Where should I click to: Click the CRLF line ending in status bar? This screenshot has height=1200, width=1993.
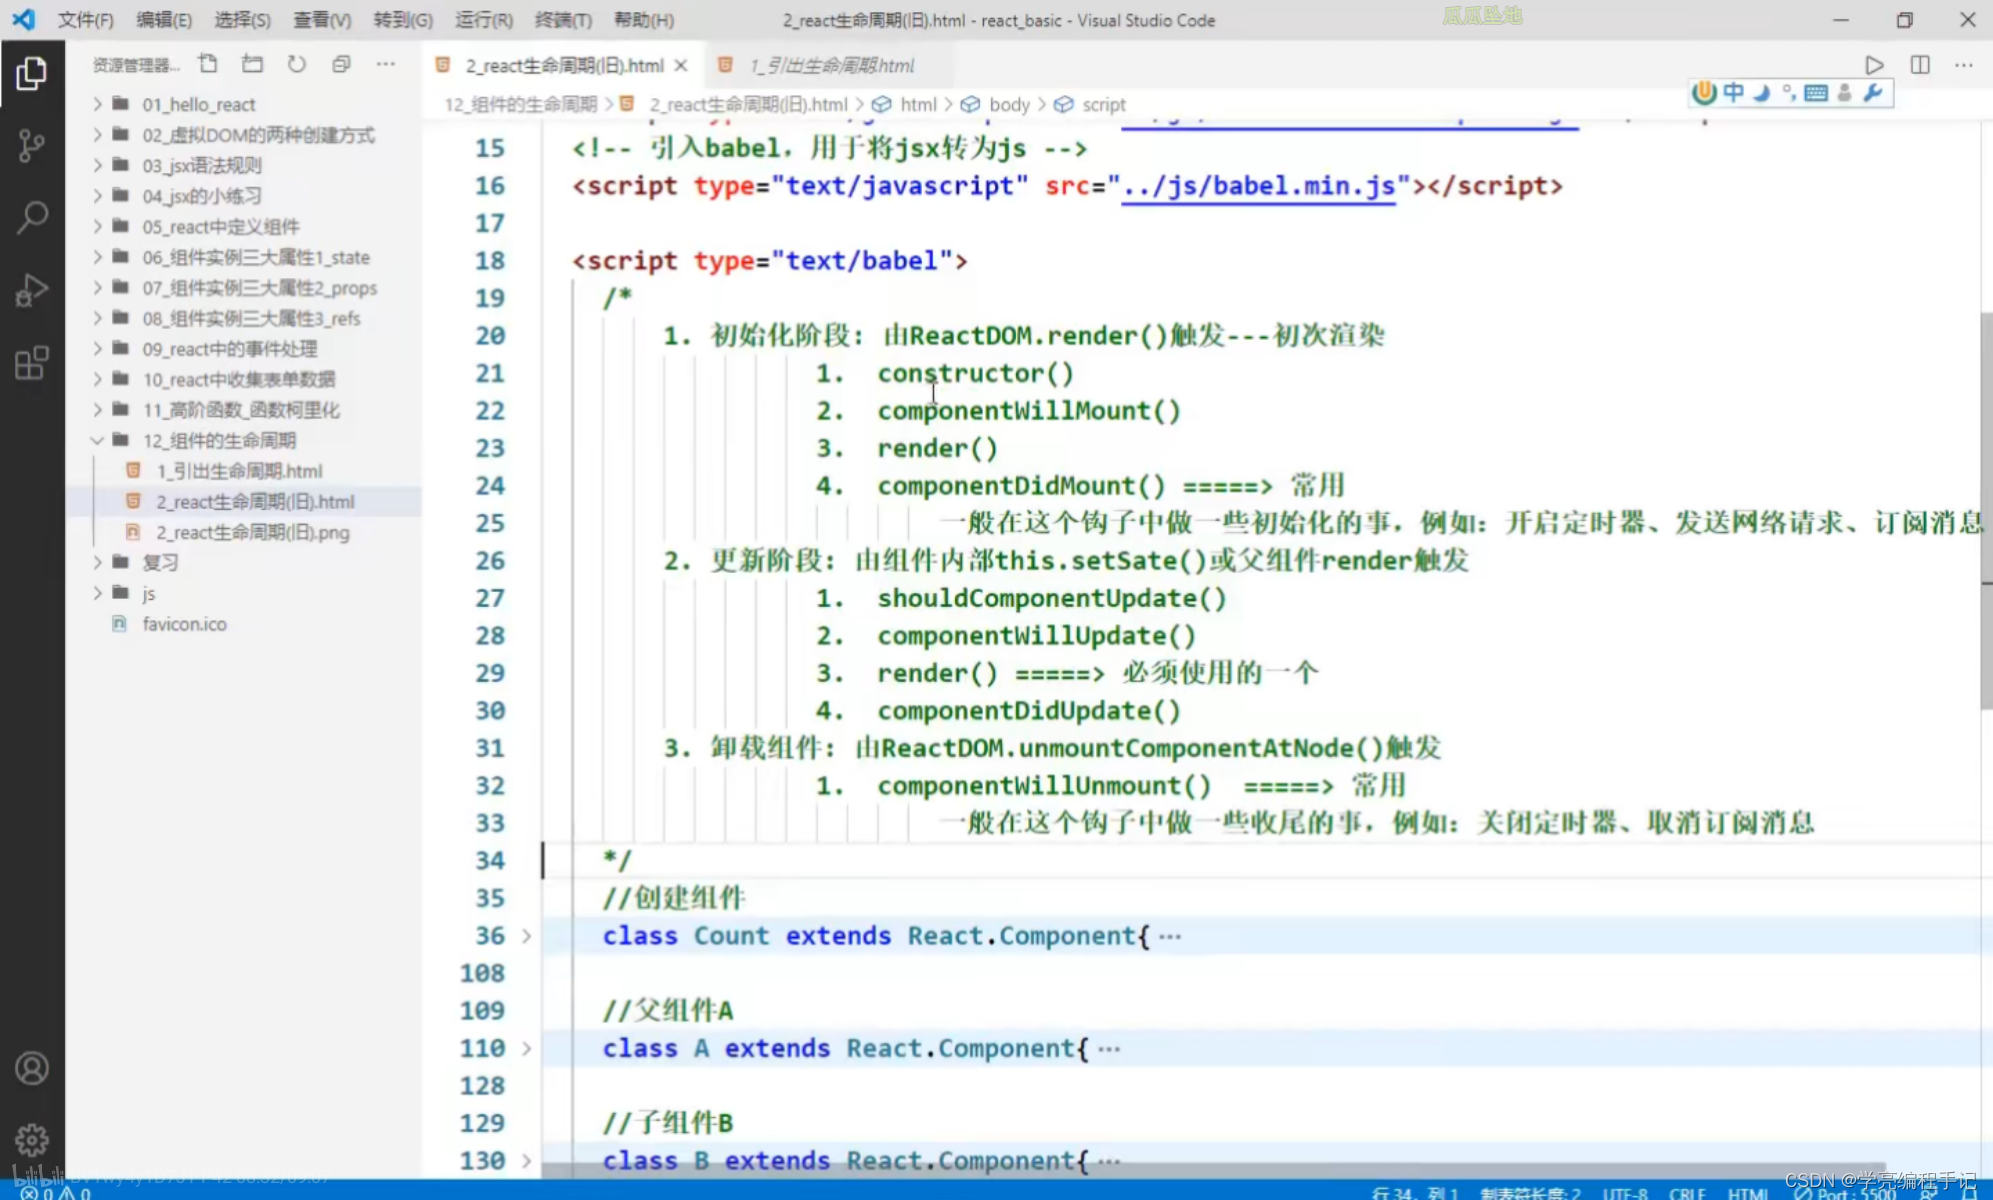1687,1192
